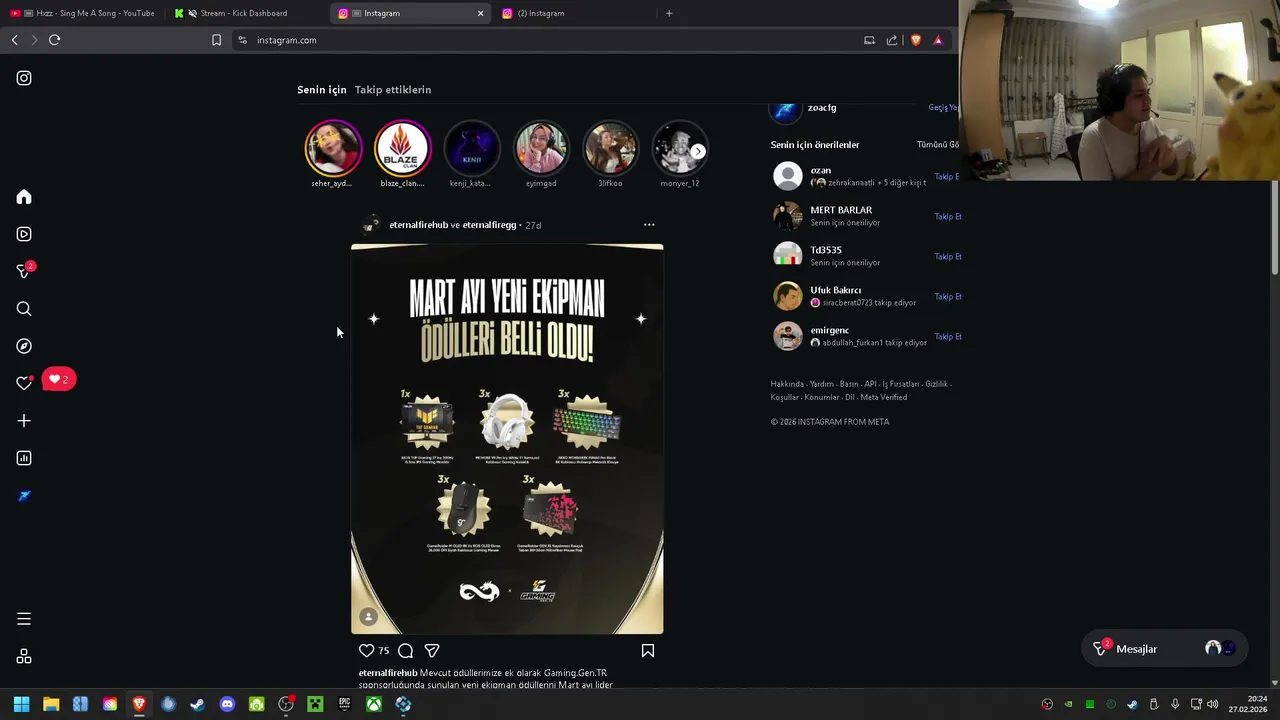
Task: Open direct messages sidebar icon with badge
Action: coord(25,271)
